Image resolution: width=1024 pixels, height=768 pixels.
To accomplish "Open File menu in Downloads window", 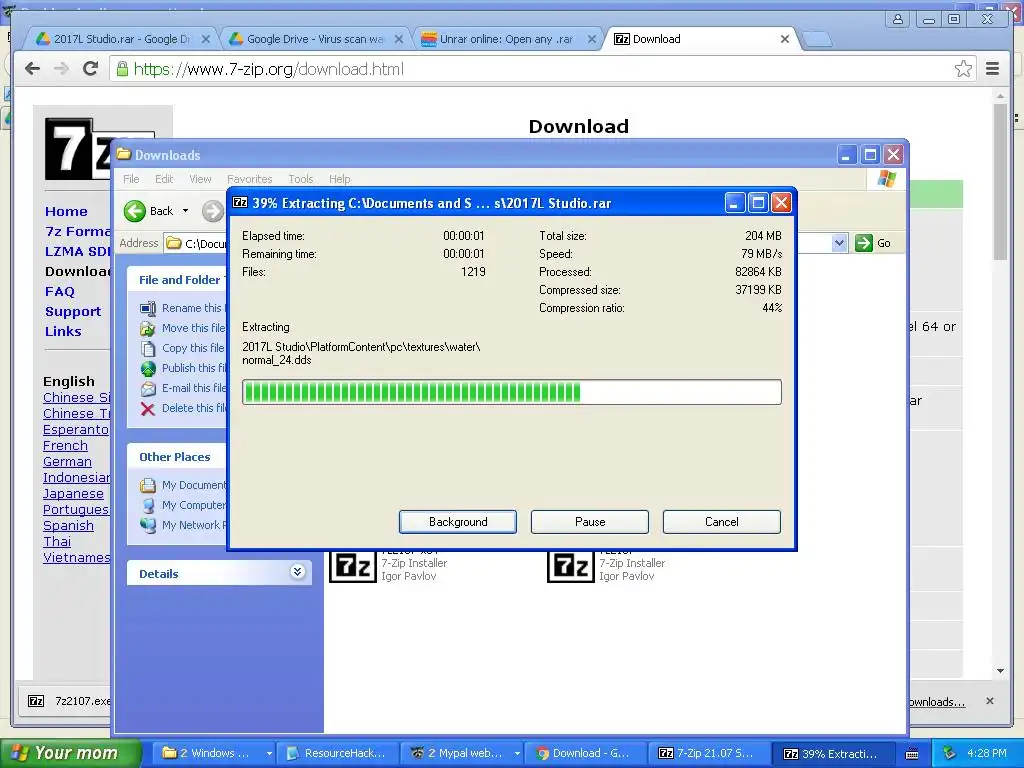I will pos(131,179).
